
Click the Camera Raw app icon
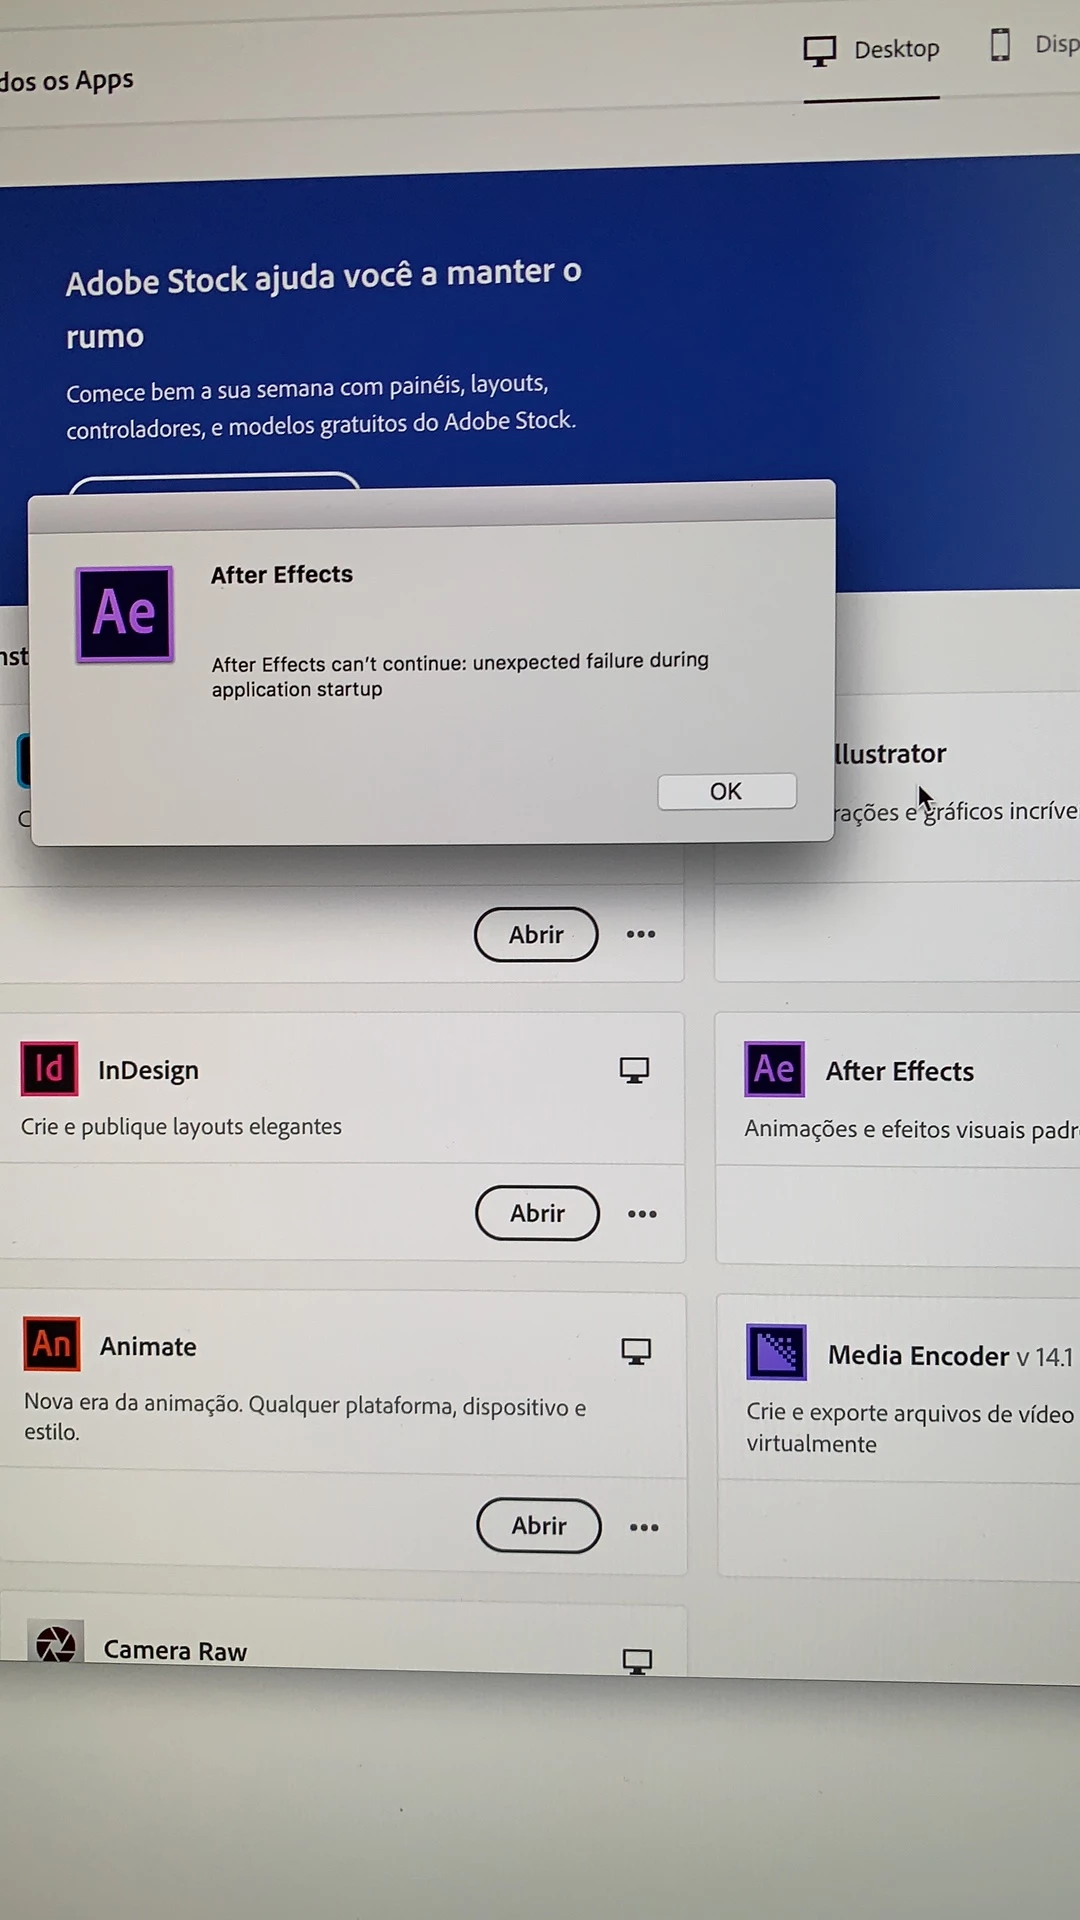56,1643
